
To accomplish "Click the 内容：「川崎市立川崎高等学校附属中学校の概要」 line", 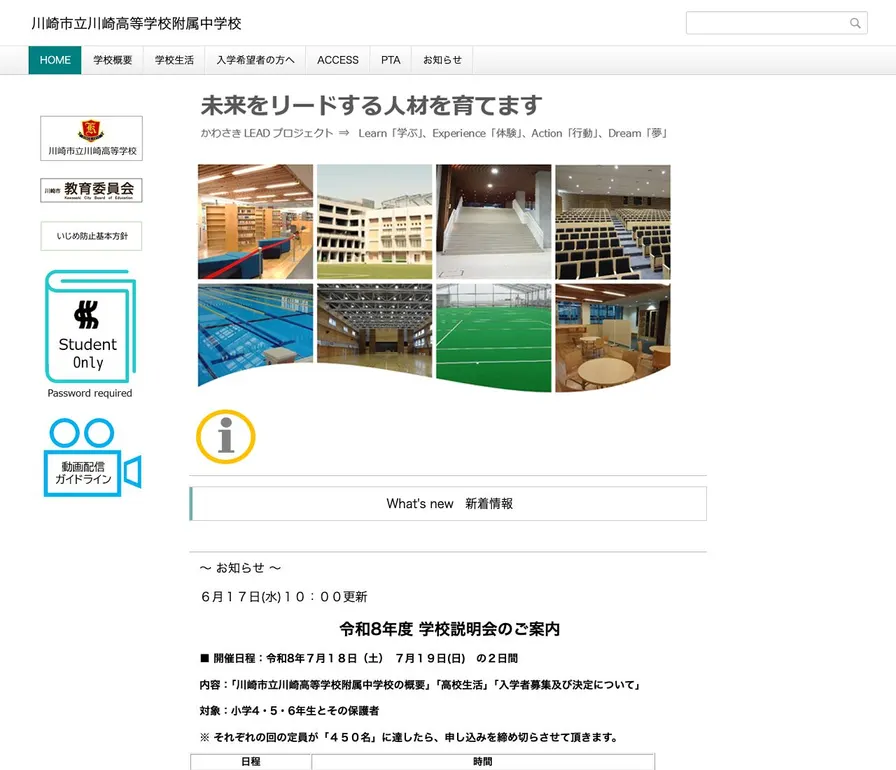I will 421,684.
